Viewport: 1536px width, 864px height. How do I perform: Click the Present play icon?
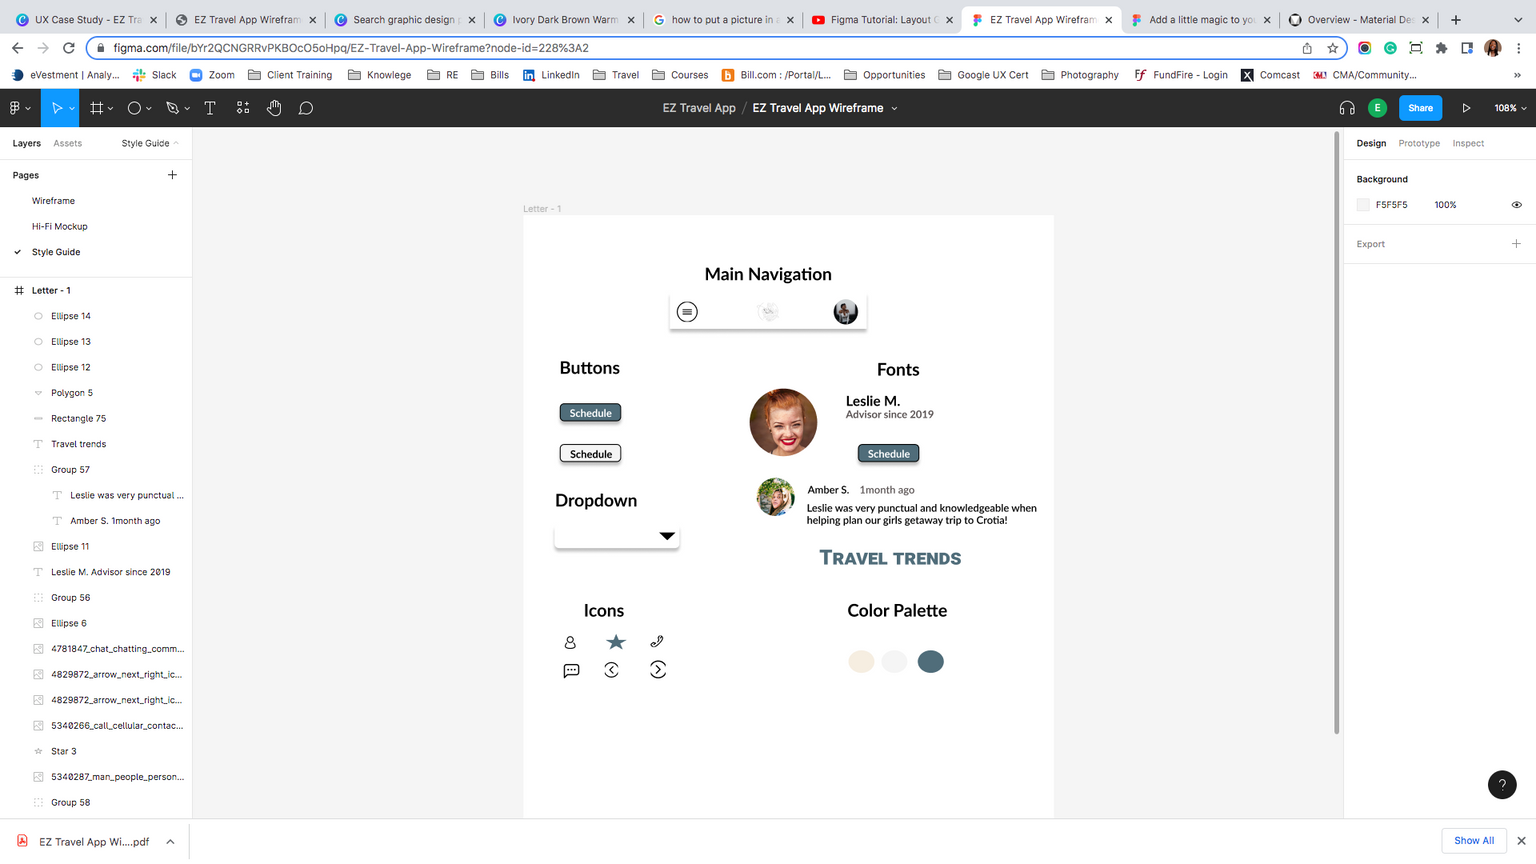[1466, 108]
